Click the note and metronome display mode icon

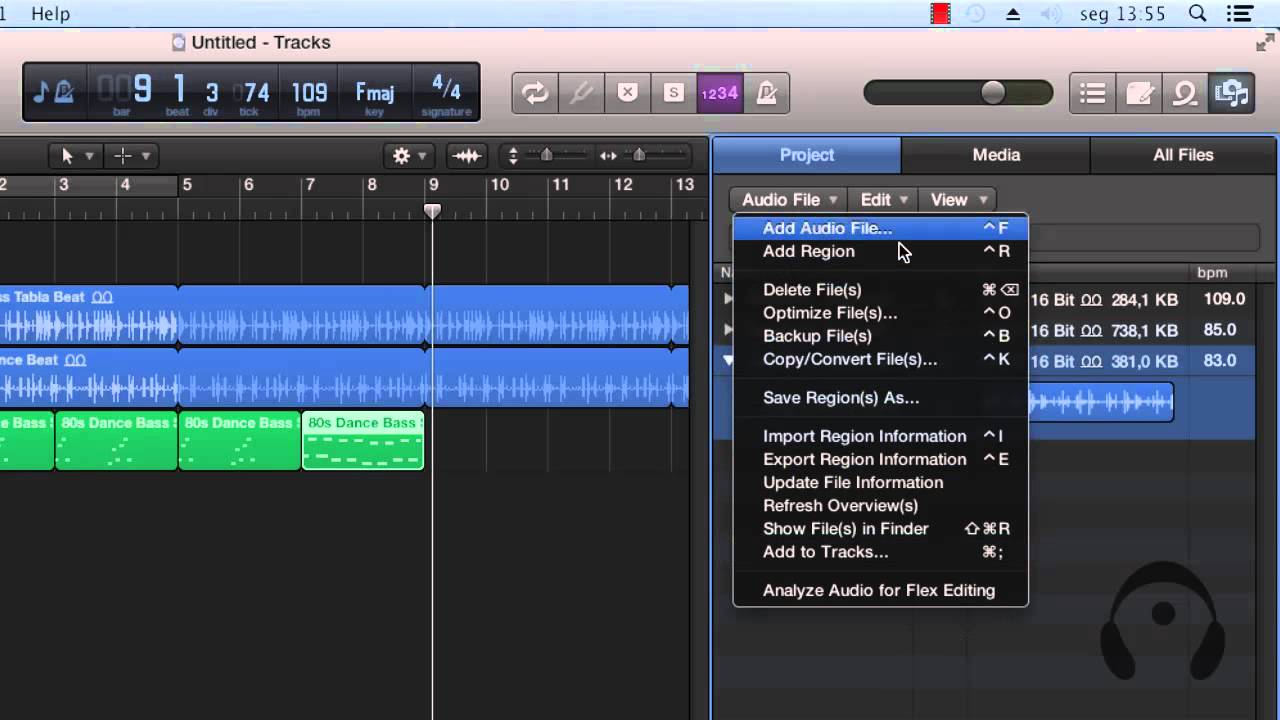coord(54,93)
